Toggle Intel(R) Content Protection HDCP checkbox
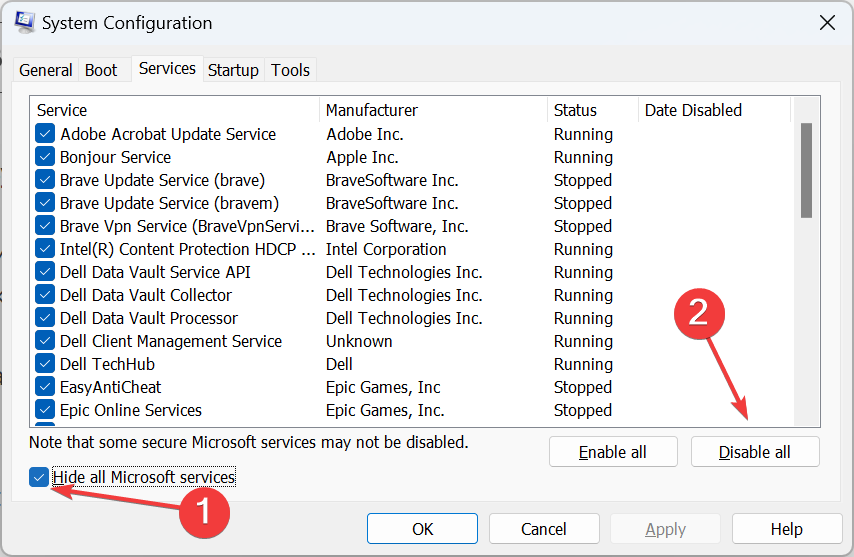Screen dimensions: 854x557 [45, 249]
